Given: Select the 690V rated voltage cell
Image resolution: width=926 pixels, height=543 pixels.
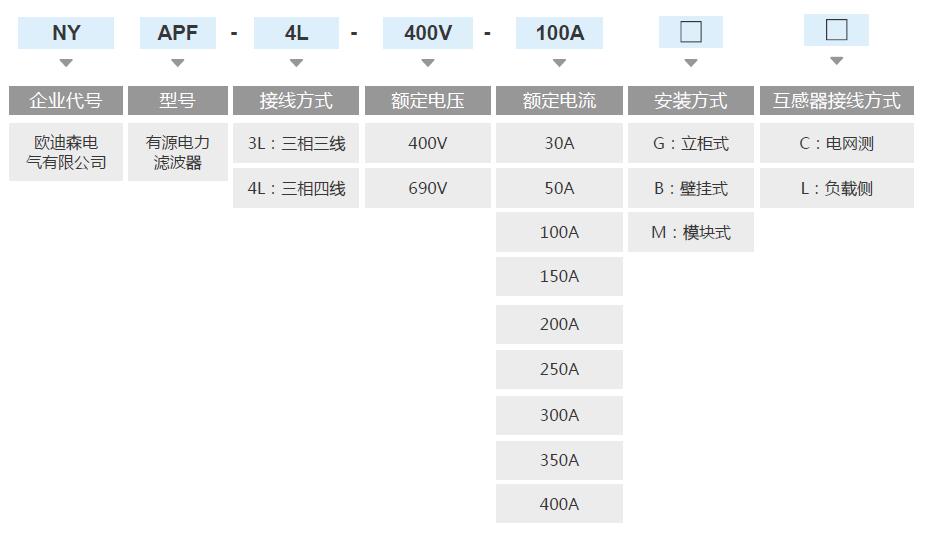Looking at the screenshot, I should click(x=428, y=188).
